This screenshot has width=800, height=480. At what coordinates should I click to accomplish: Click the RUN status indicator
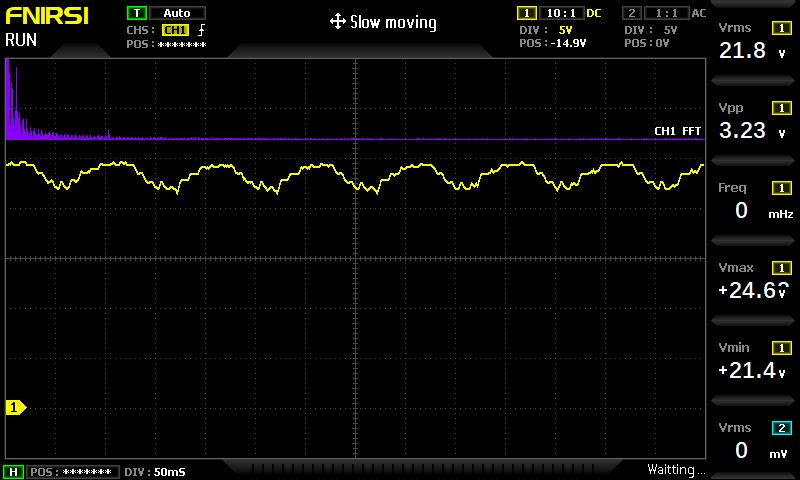21,40
